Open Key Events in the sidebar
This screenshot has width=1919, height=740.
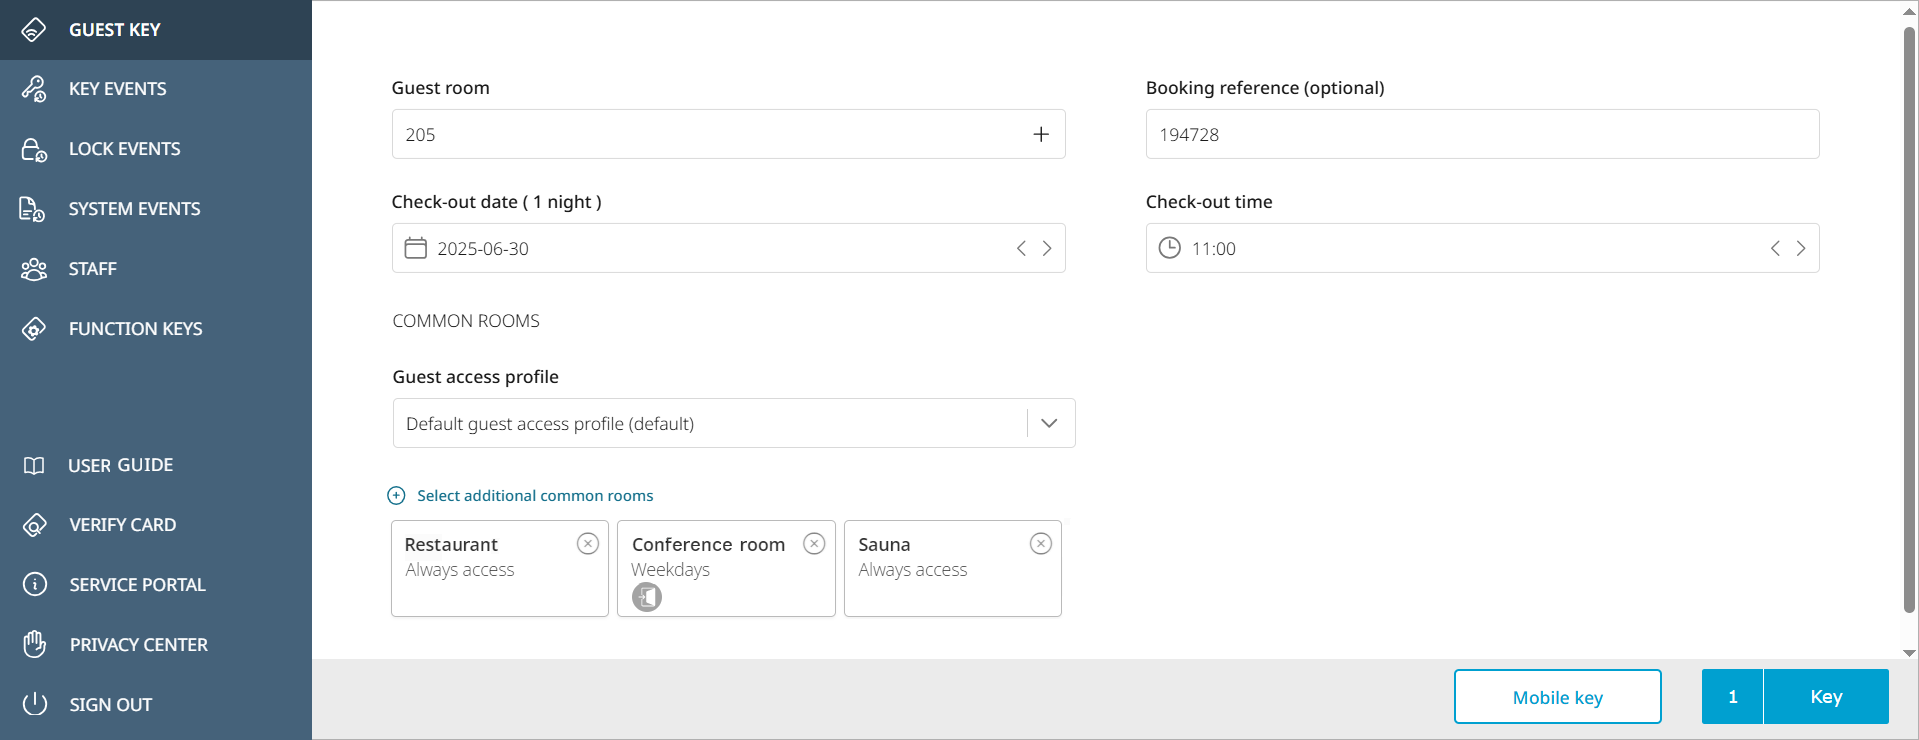click(x=117, y=89)
